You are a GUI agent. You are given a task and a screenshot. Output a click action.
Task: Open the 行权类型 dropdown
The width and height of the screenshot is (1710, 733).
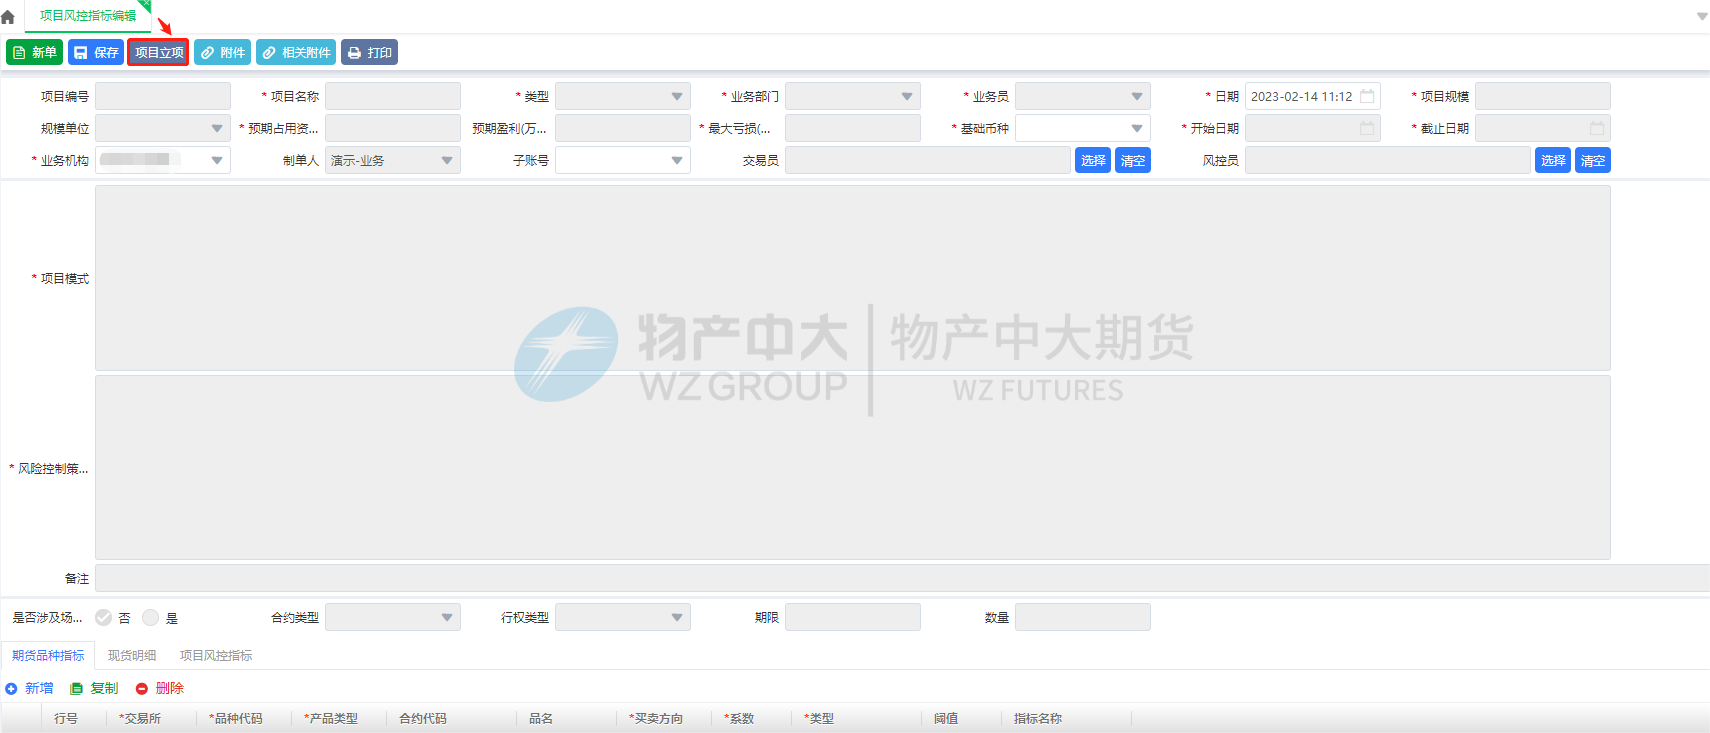(x=623, y=617)
